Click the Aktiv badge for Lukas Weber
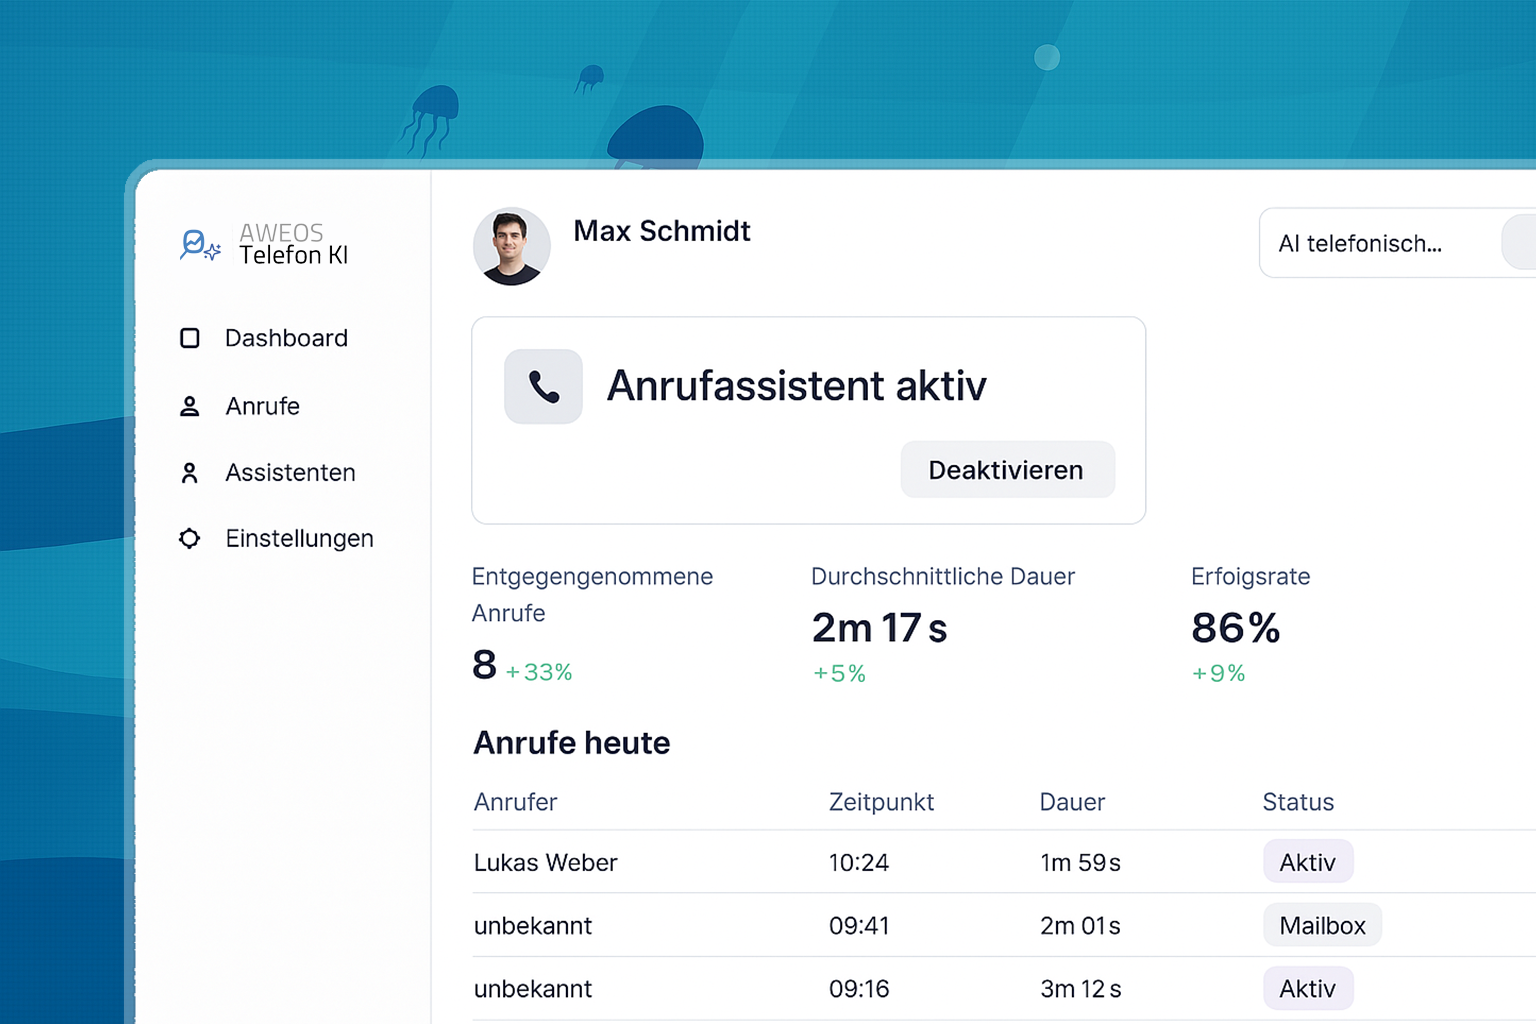The width and height of the screenshot is (1536, 1024). click(1308, 862)
